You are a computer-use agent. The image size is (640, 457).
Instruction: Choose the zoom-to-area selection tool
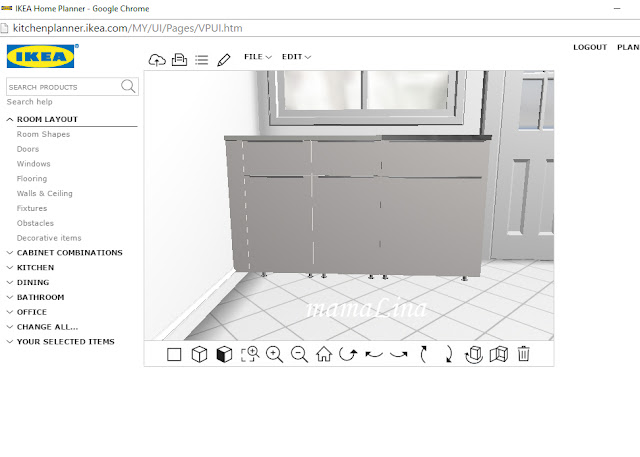[x=250, y=354]
